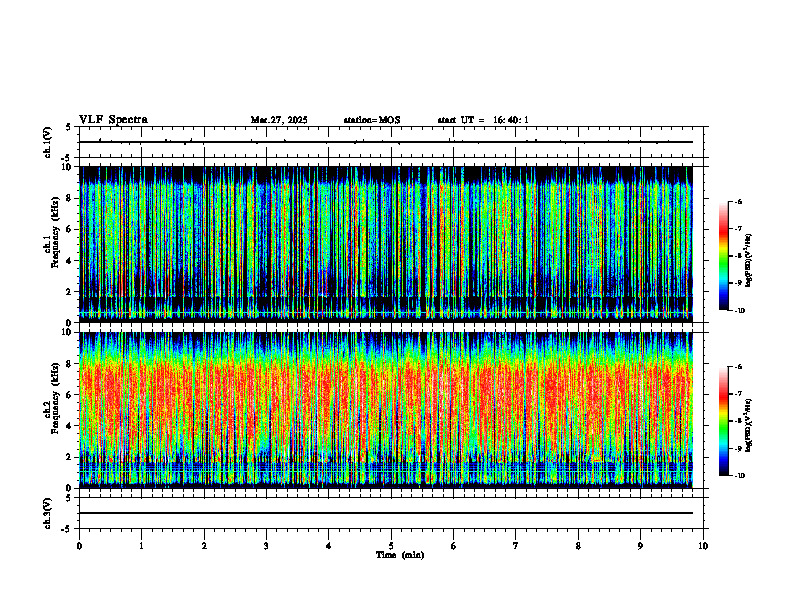
Task: Click time axis tick label '10'
Action: [703, 546]
